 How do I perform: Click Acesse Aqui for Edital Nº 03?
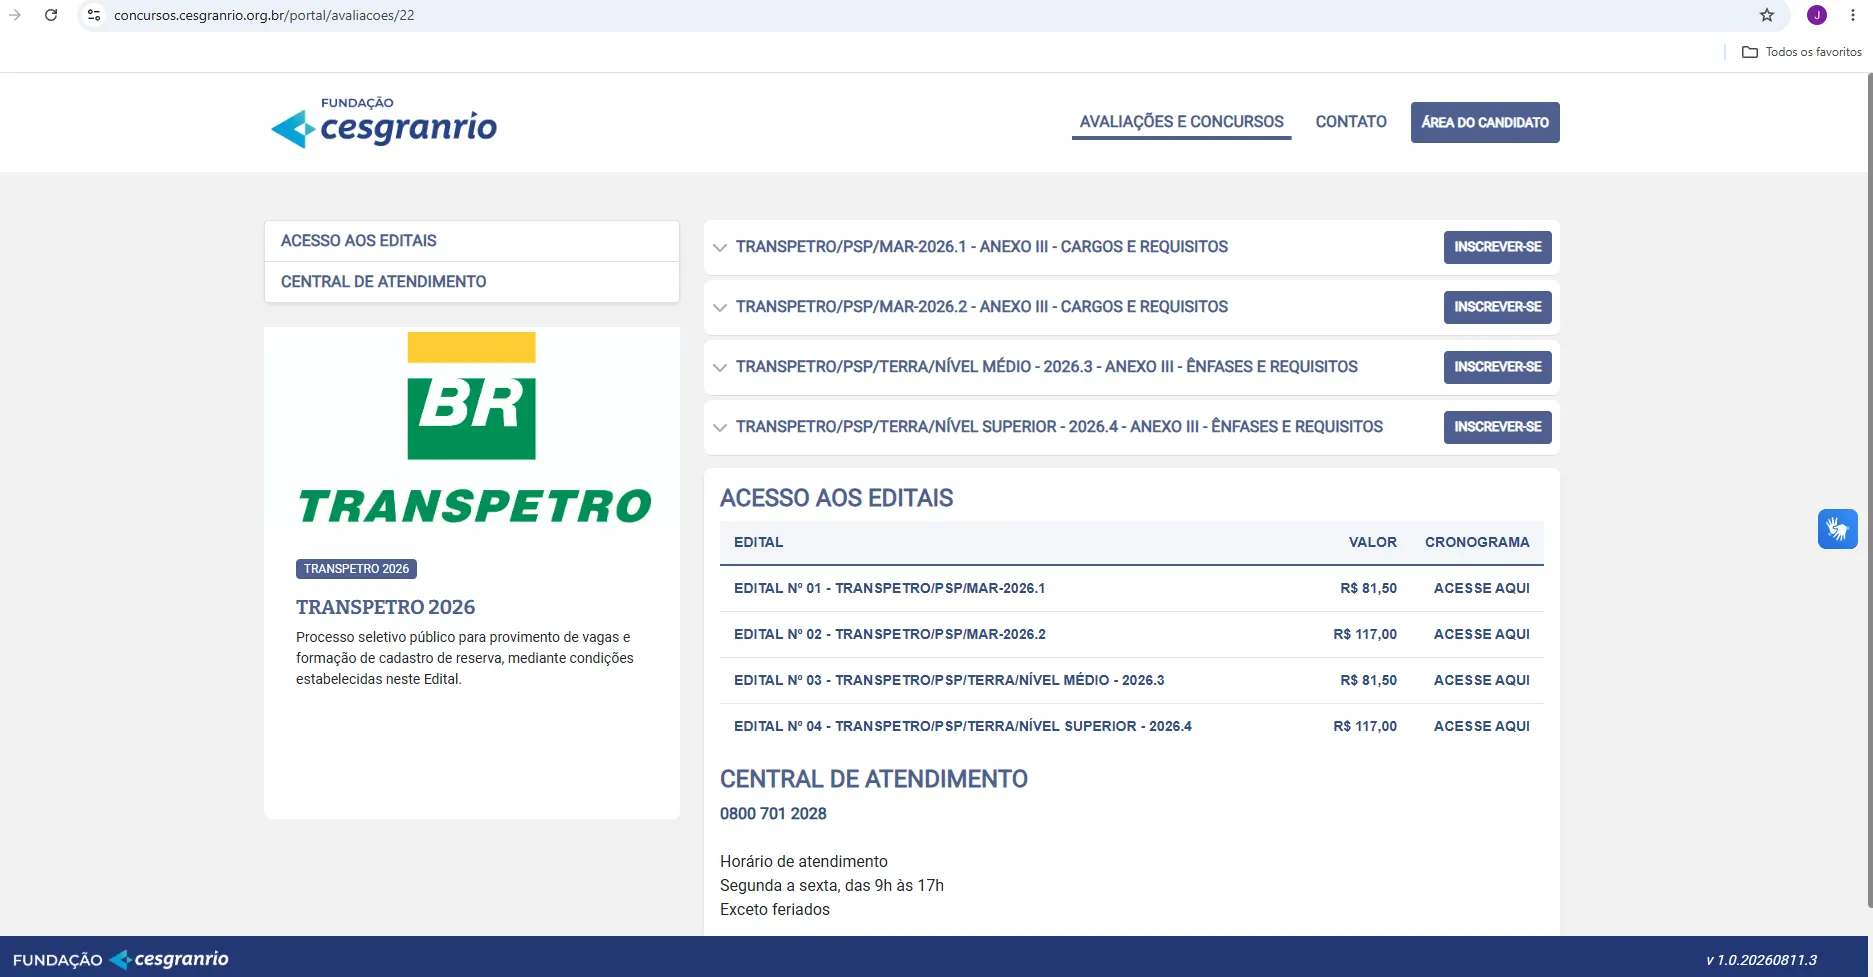[x=1482, y=680]
